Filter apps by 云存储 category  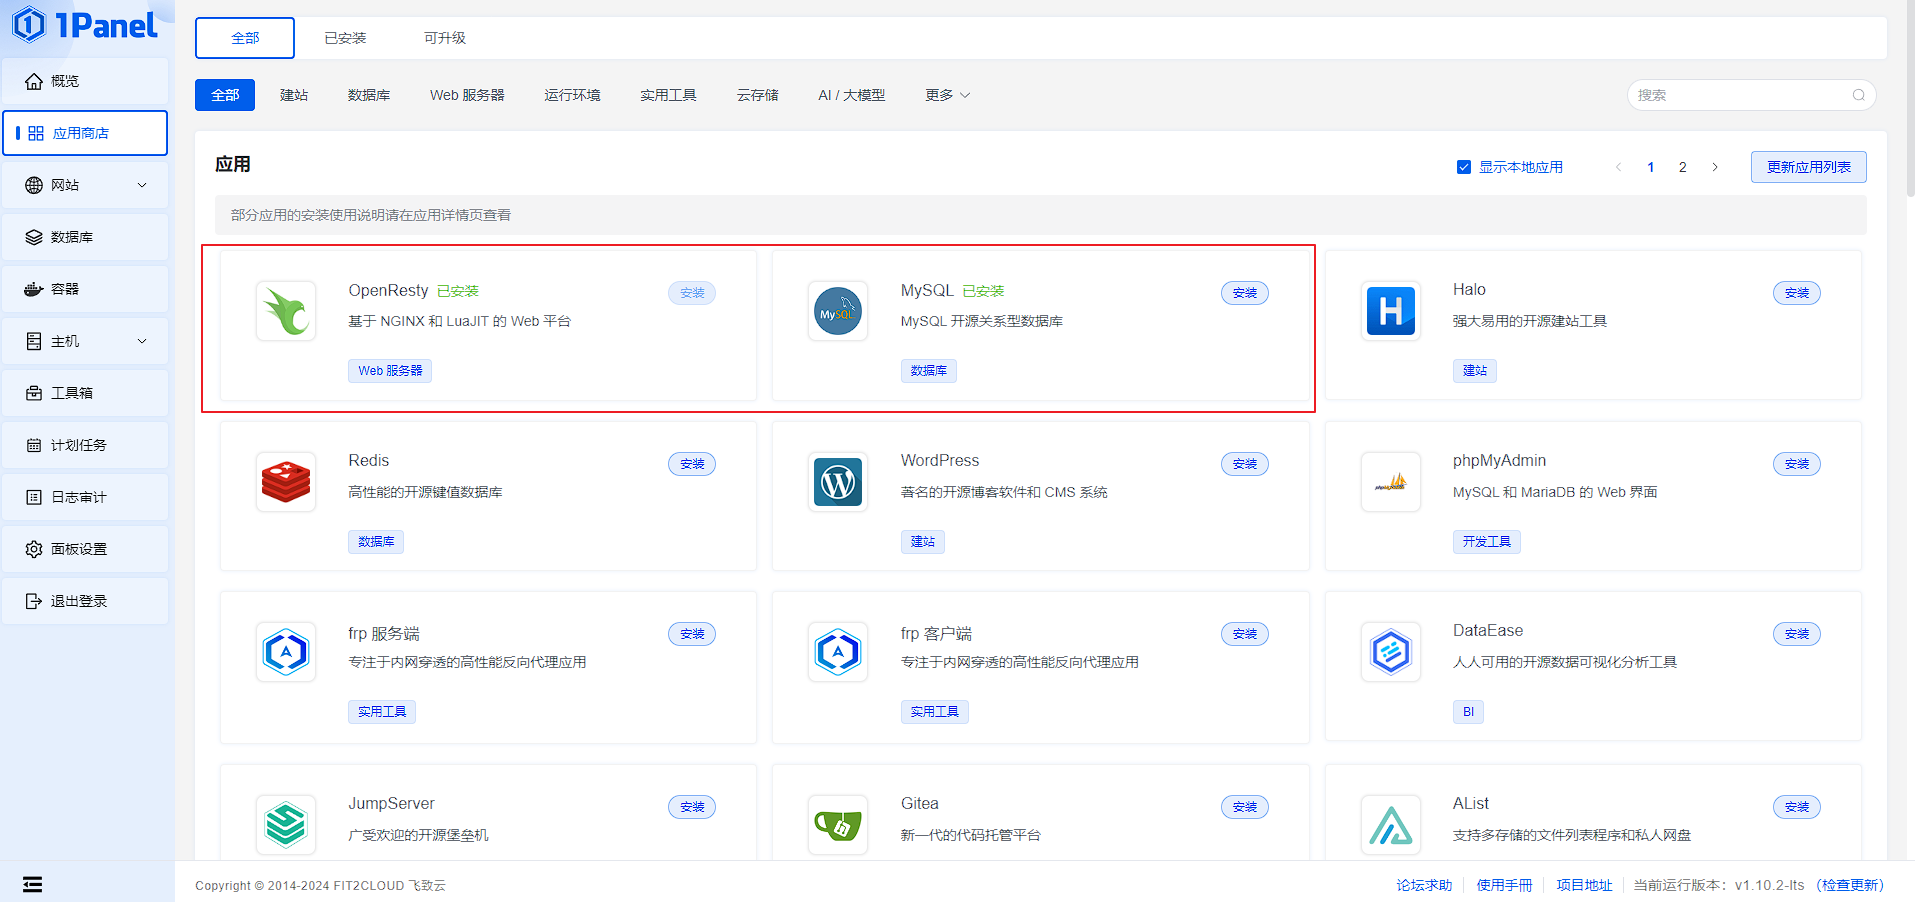pos(757,95)
